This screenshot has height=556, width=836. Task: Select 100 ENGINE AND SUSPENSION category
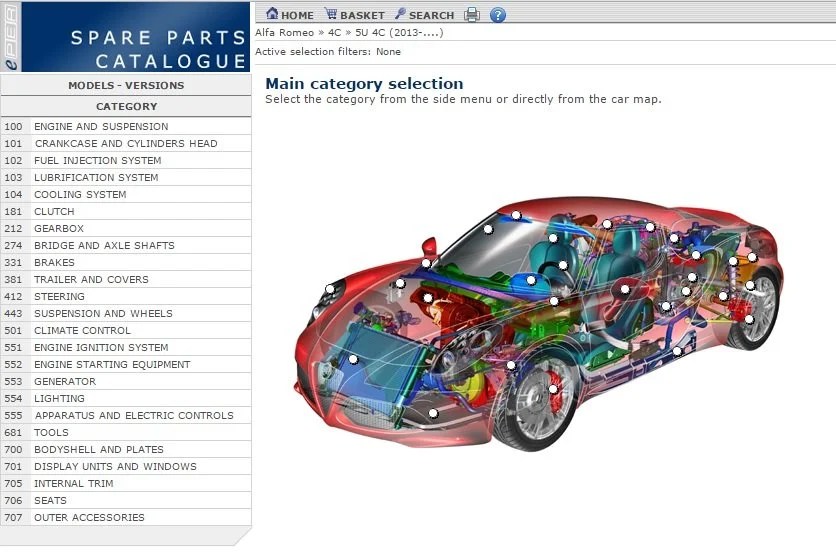[x=126, y=126]
